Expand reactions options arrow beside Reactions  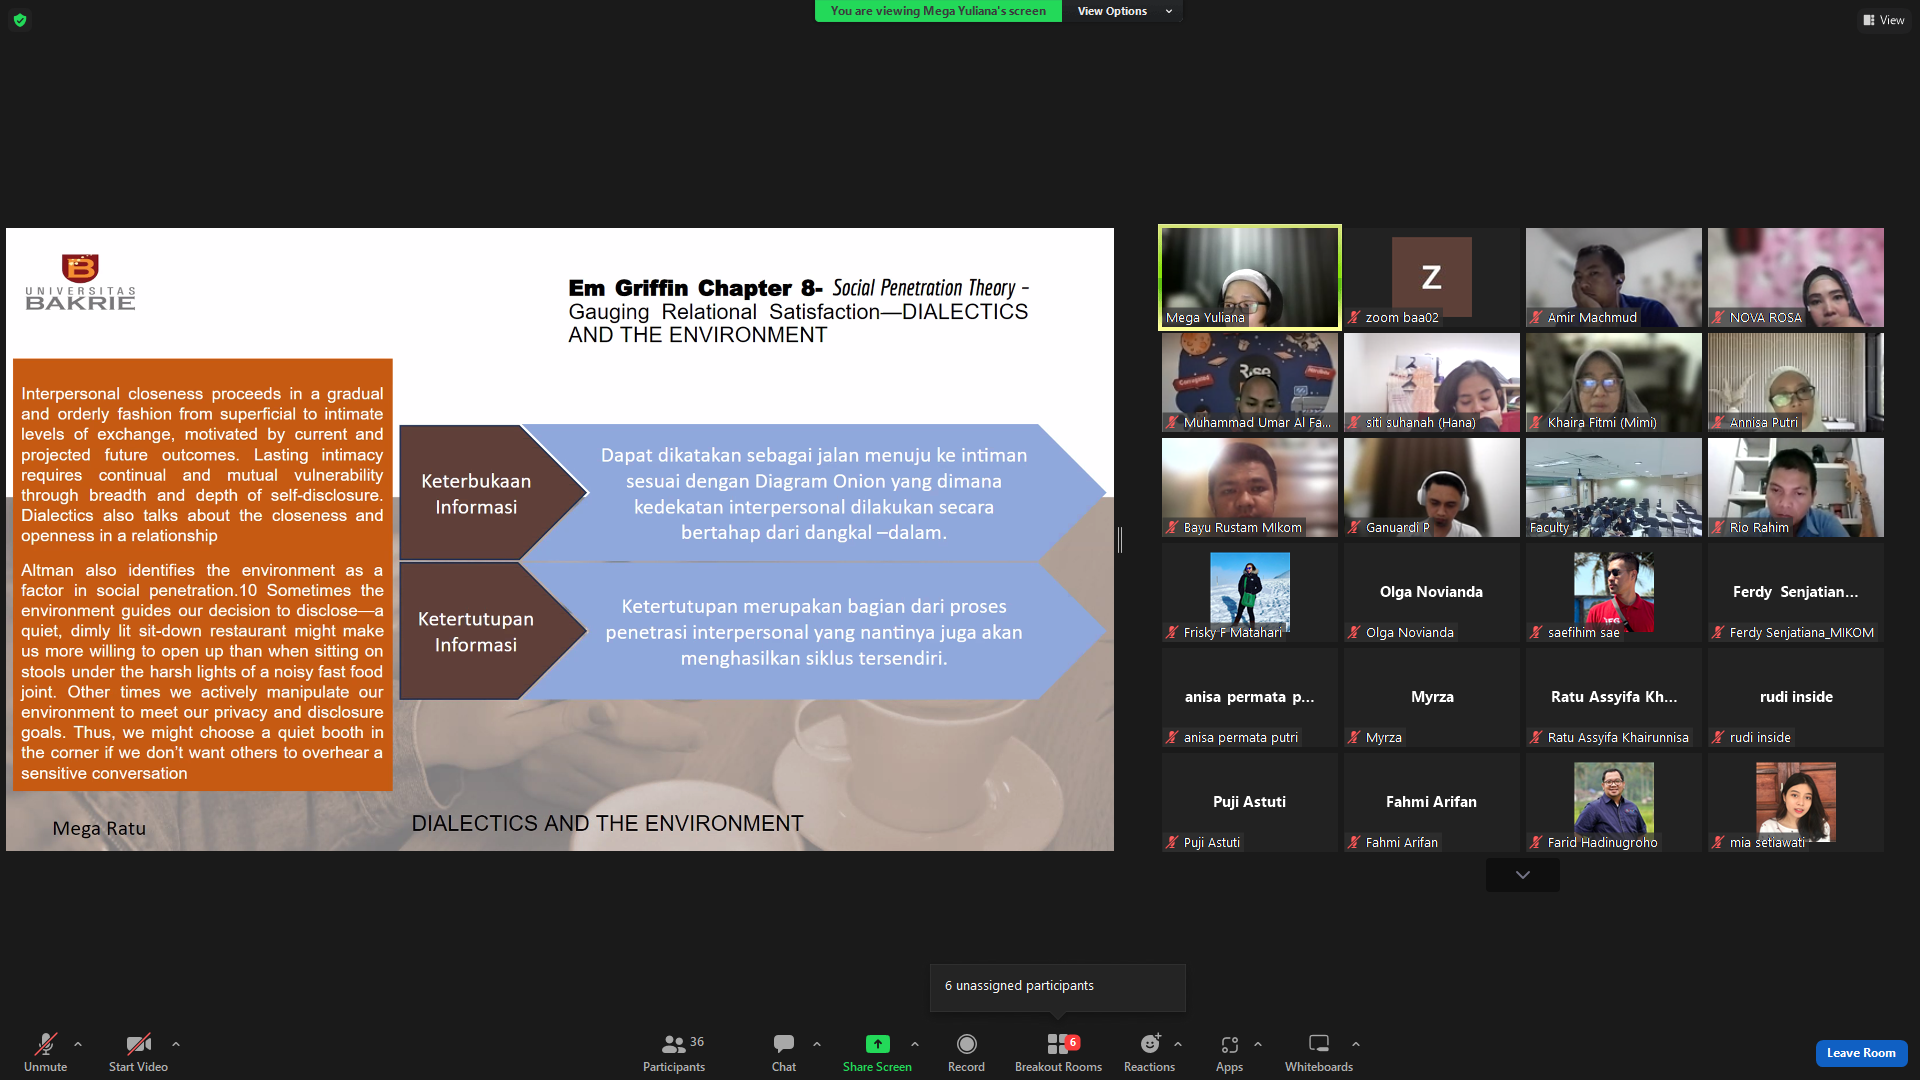point(1178,1044)
